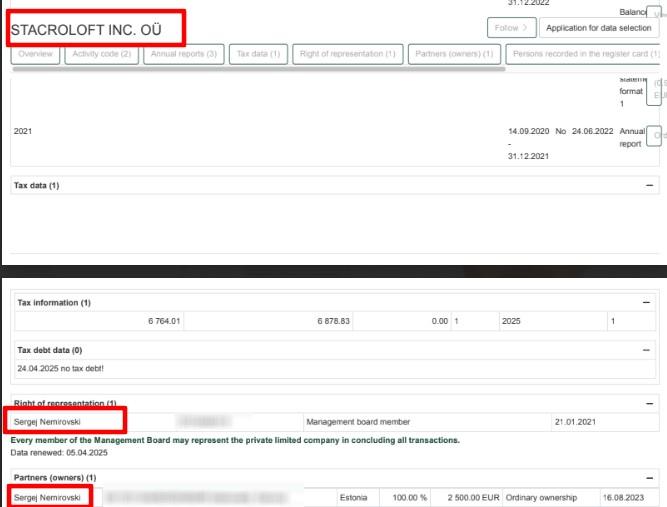Select the Tax data (1) tab

258,54
